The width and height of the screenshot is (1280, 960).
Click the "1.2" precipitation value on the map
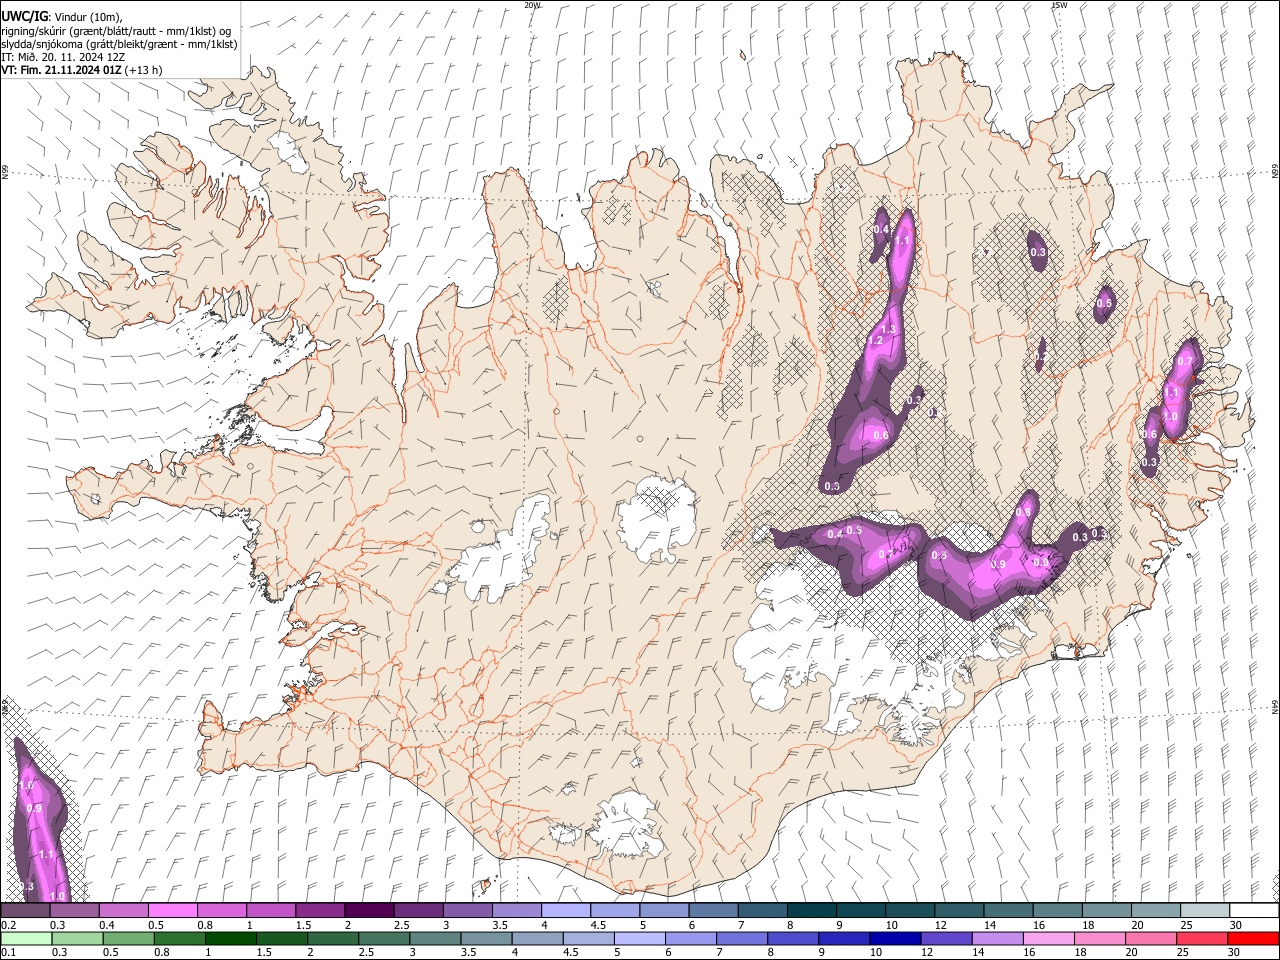(x=874, y=341)
